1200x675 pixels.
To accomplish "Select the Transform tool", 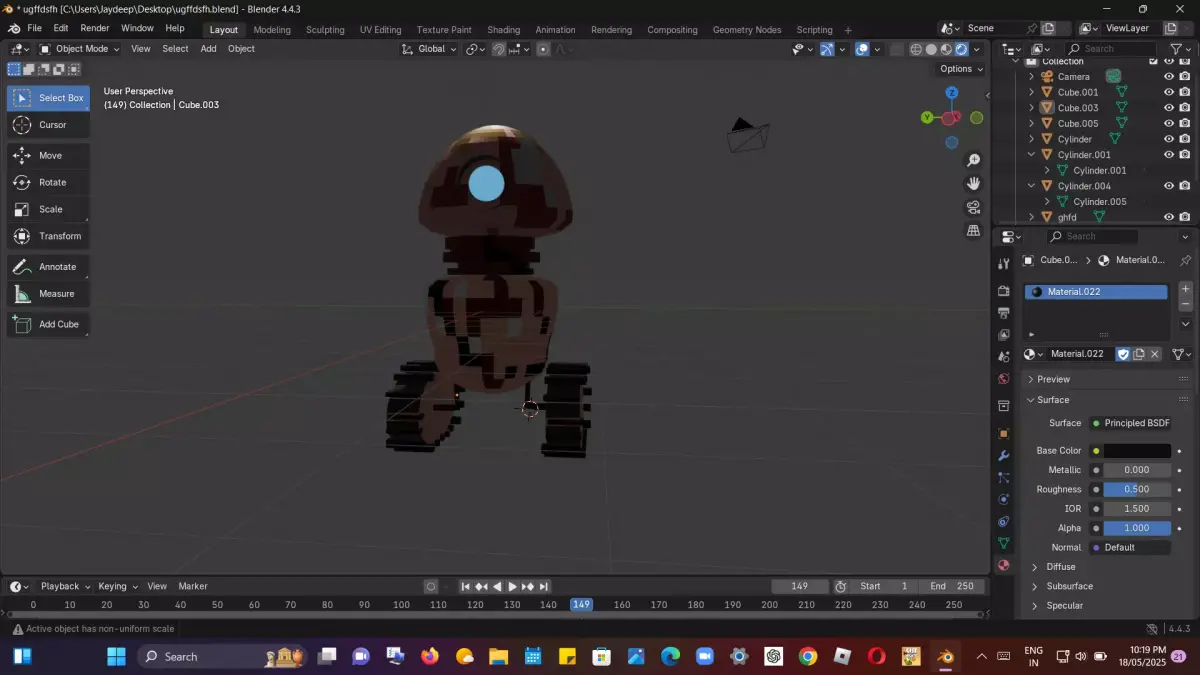I will tap(48, 236).
